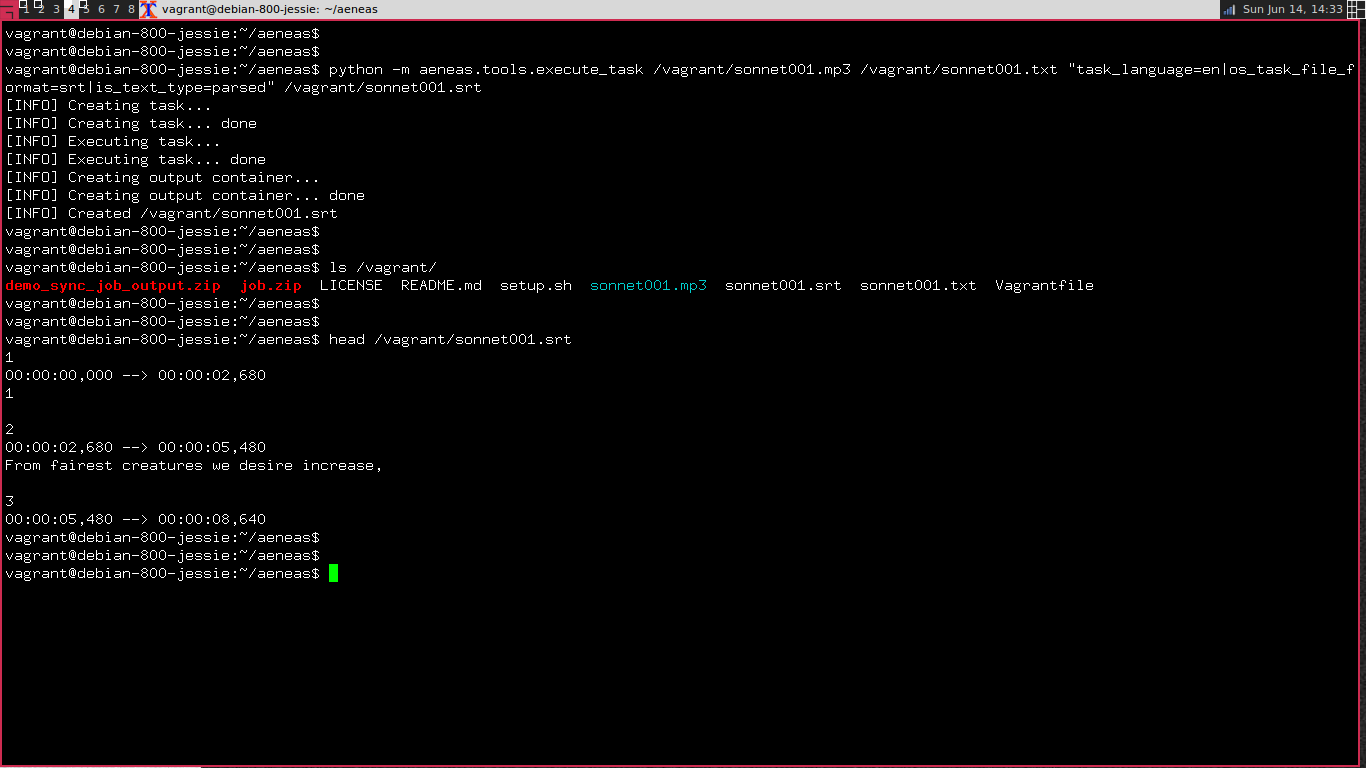
Task: Click setup.sh in the directory listing
Action: point(536,285)
